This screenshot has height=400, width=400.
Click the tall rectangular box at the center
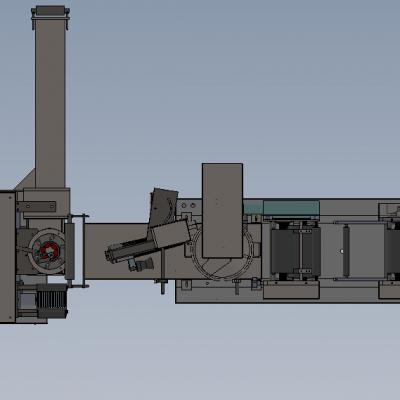(222, 211)
